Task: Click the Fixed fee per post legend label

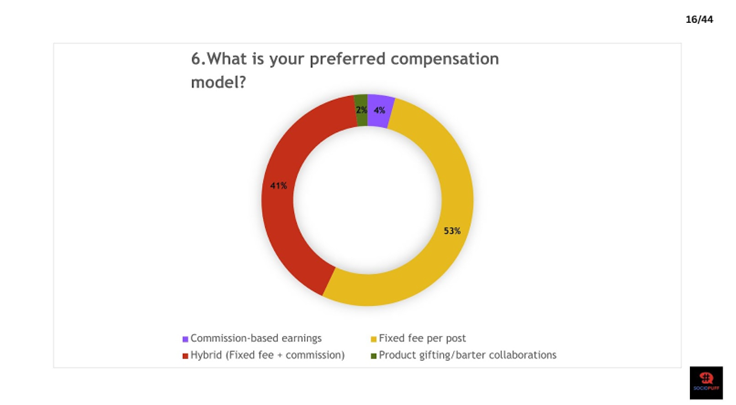Action: pyautogui.click(x=422, y=338)
